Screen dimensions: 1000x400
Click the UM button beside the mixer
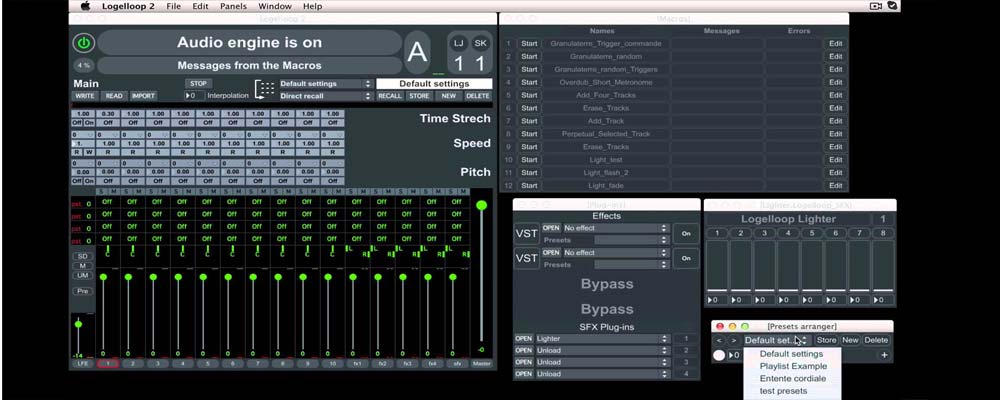(x=82, y=275)
